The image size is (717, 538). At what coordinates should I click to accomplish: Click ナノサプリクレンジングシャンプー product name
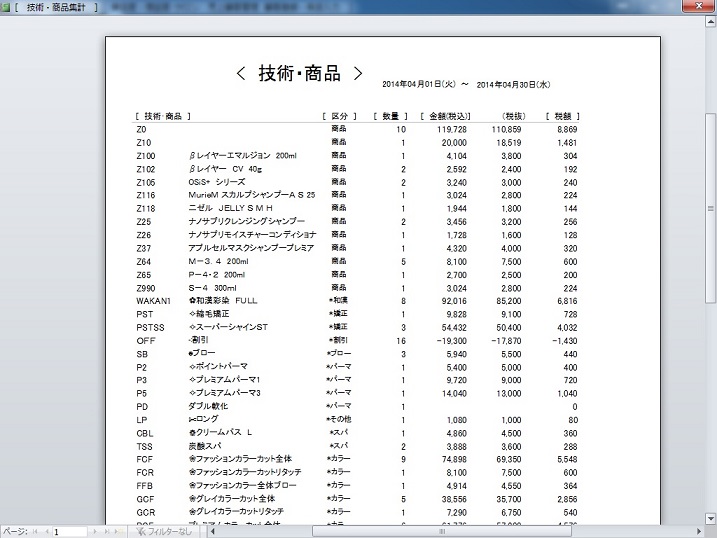coord(246,222)
